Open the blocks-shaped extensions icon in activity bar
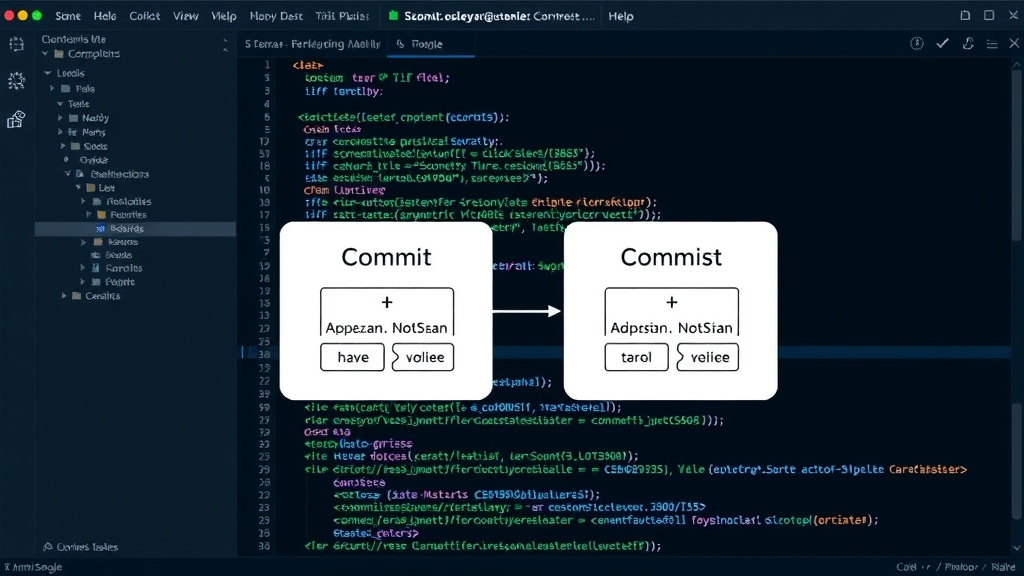Image resolution: width=1024 pixels, height=576 pixels. click(16, 119)
